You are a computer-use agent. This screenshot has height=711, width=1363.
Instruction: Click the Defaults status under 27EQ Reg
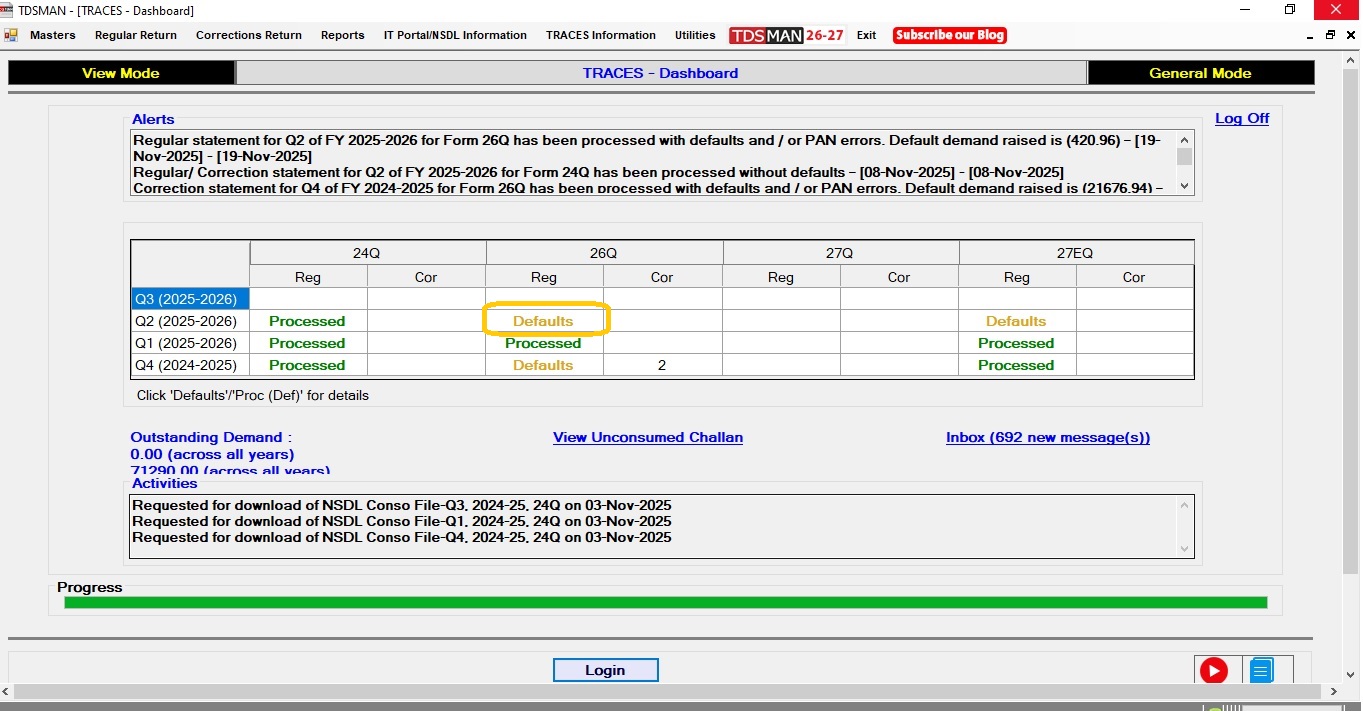pos(1016,321)
